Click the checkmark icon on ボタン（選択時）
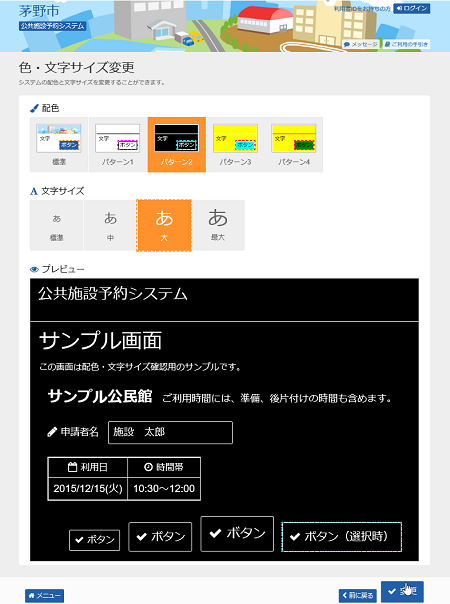The width and height of the screenshot is (450, 604). click(295, 537)
